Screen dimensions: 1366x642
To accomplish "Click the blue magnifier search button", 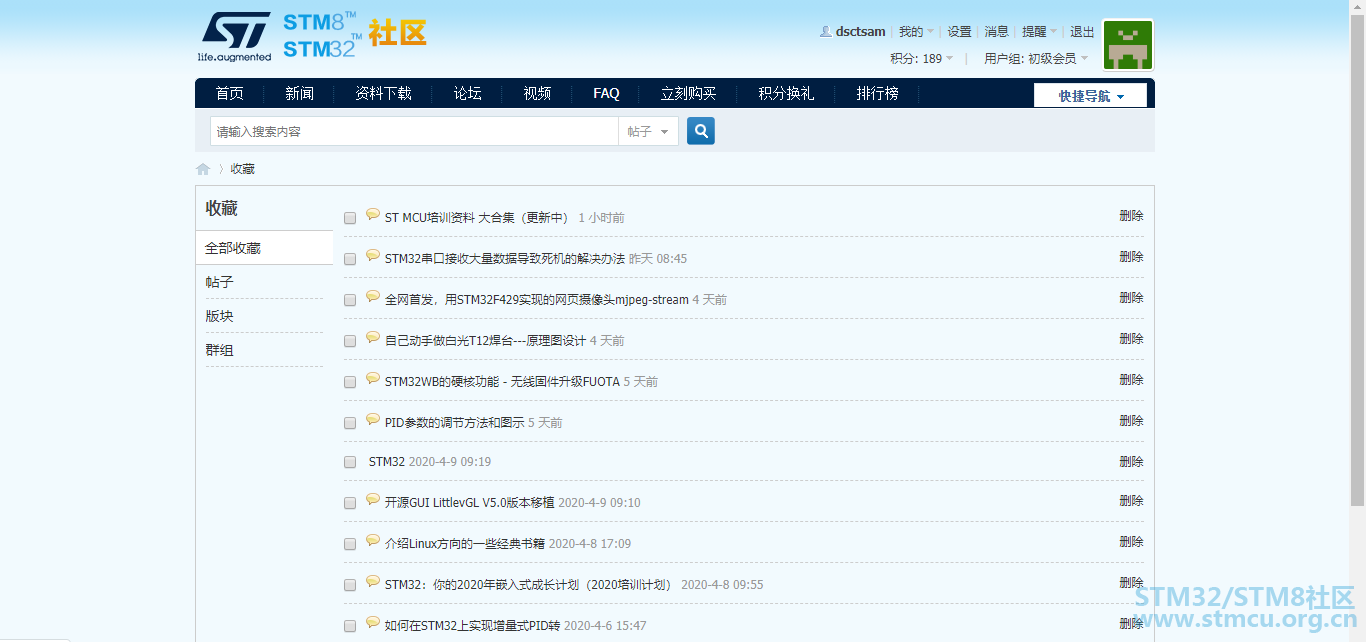I will 701,131.
